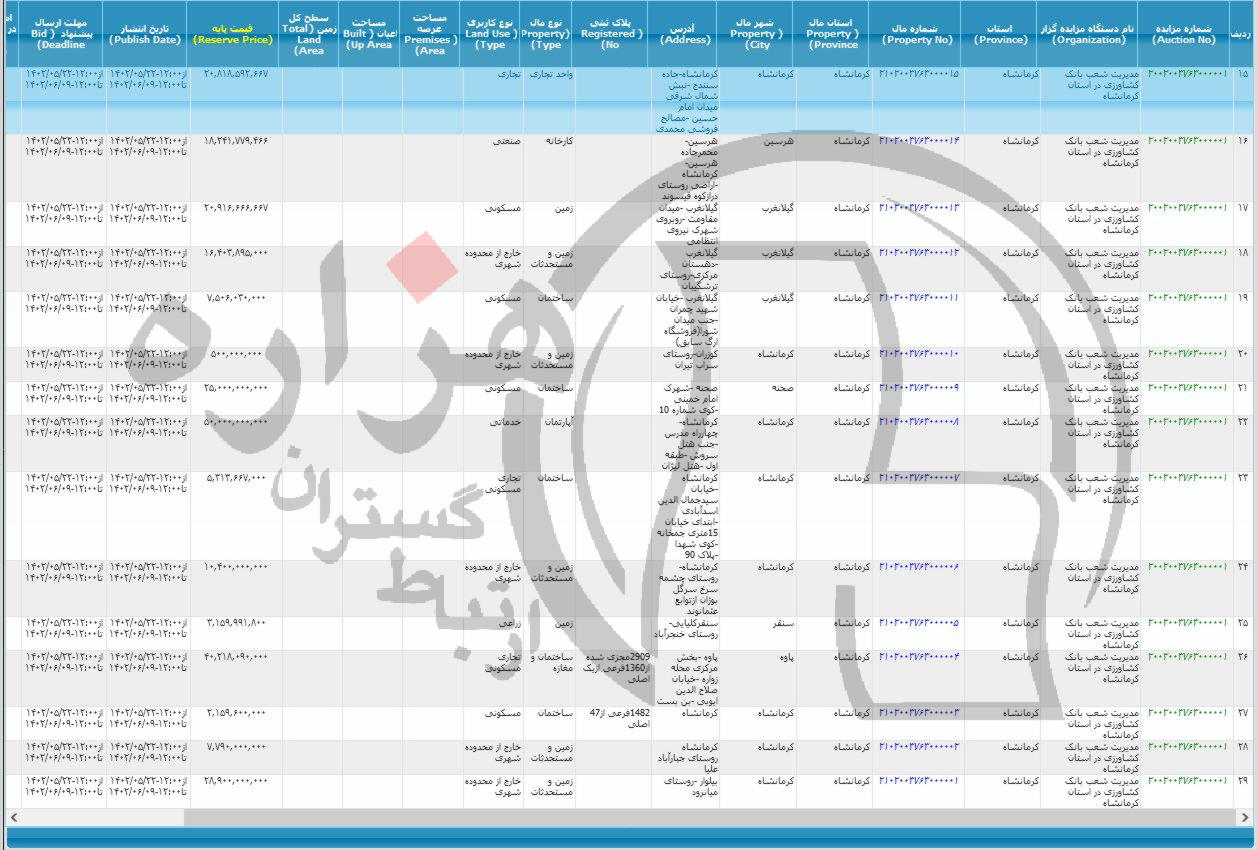Open the property number link for the Sonqor farmland row
This screenshot has width=1258, height=850.
pyautogui.click(x=918, y=625)
